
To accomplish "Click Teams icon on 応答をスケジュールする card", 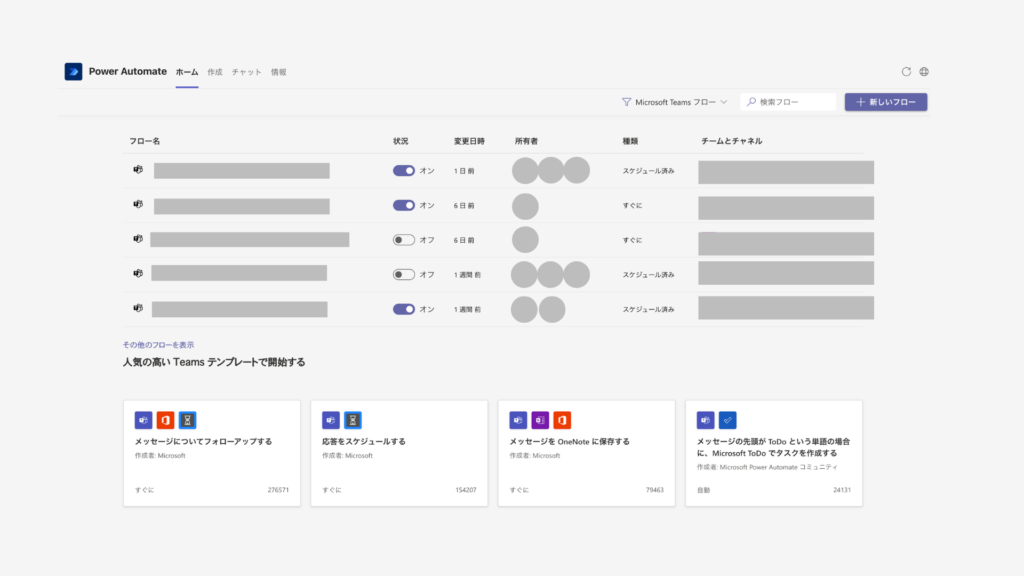I will pyautogui.click(x=331, y=420).
